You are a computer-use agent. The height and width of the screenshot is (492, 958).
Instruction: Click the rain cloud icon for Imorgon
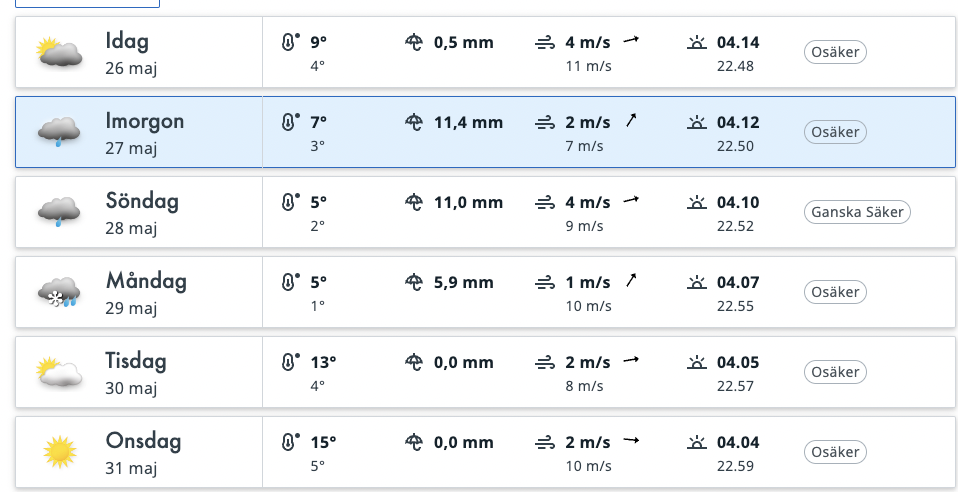[x=60, y=132]
